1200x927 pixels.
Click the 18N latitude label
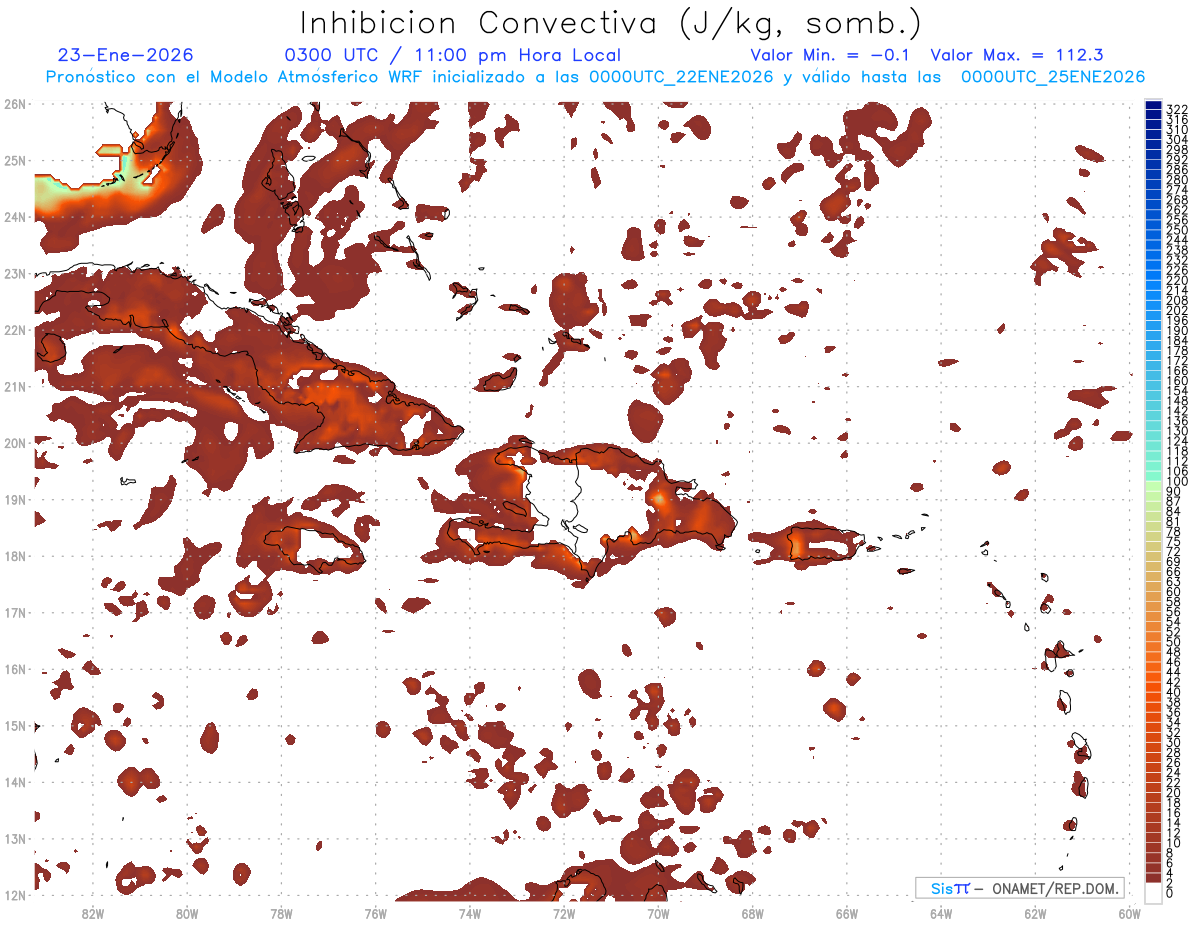tap(14, 556)
